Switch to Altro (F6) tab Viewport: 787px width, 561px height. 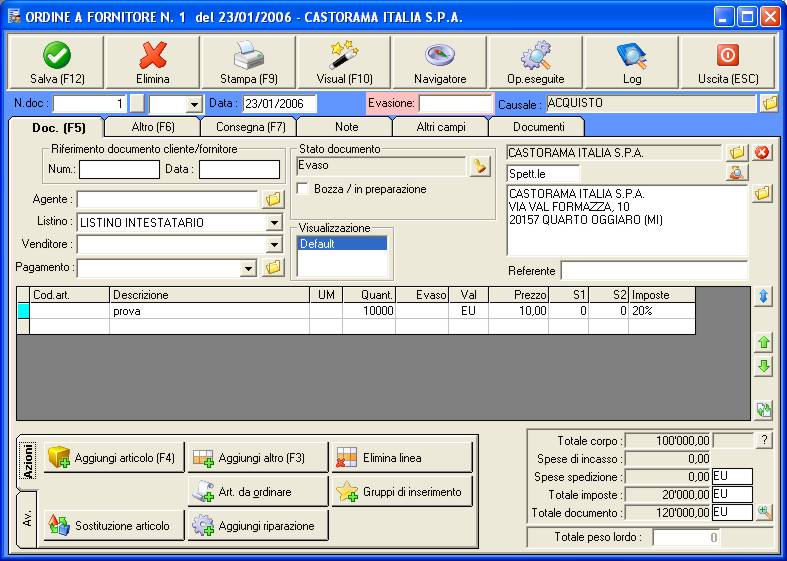tap(153, 127)
